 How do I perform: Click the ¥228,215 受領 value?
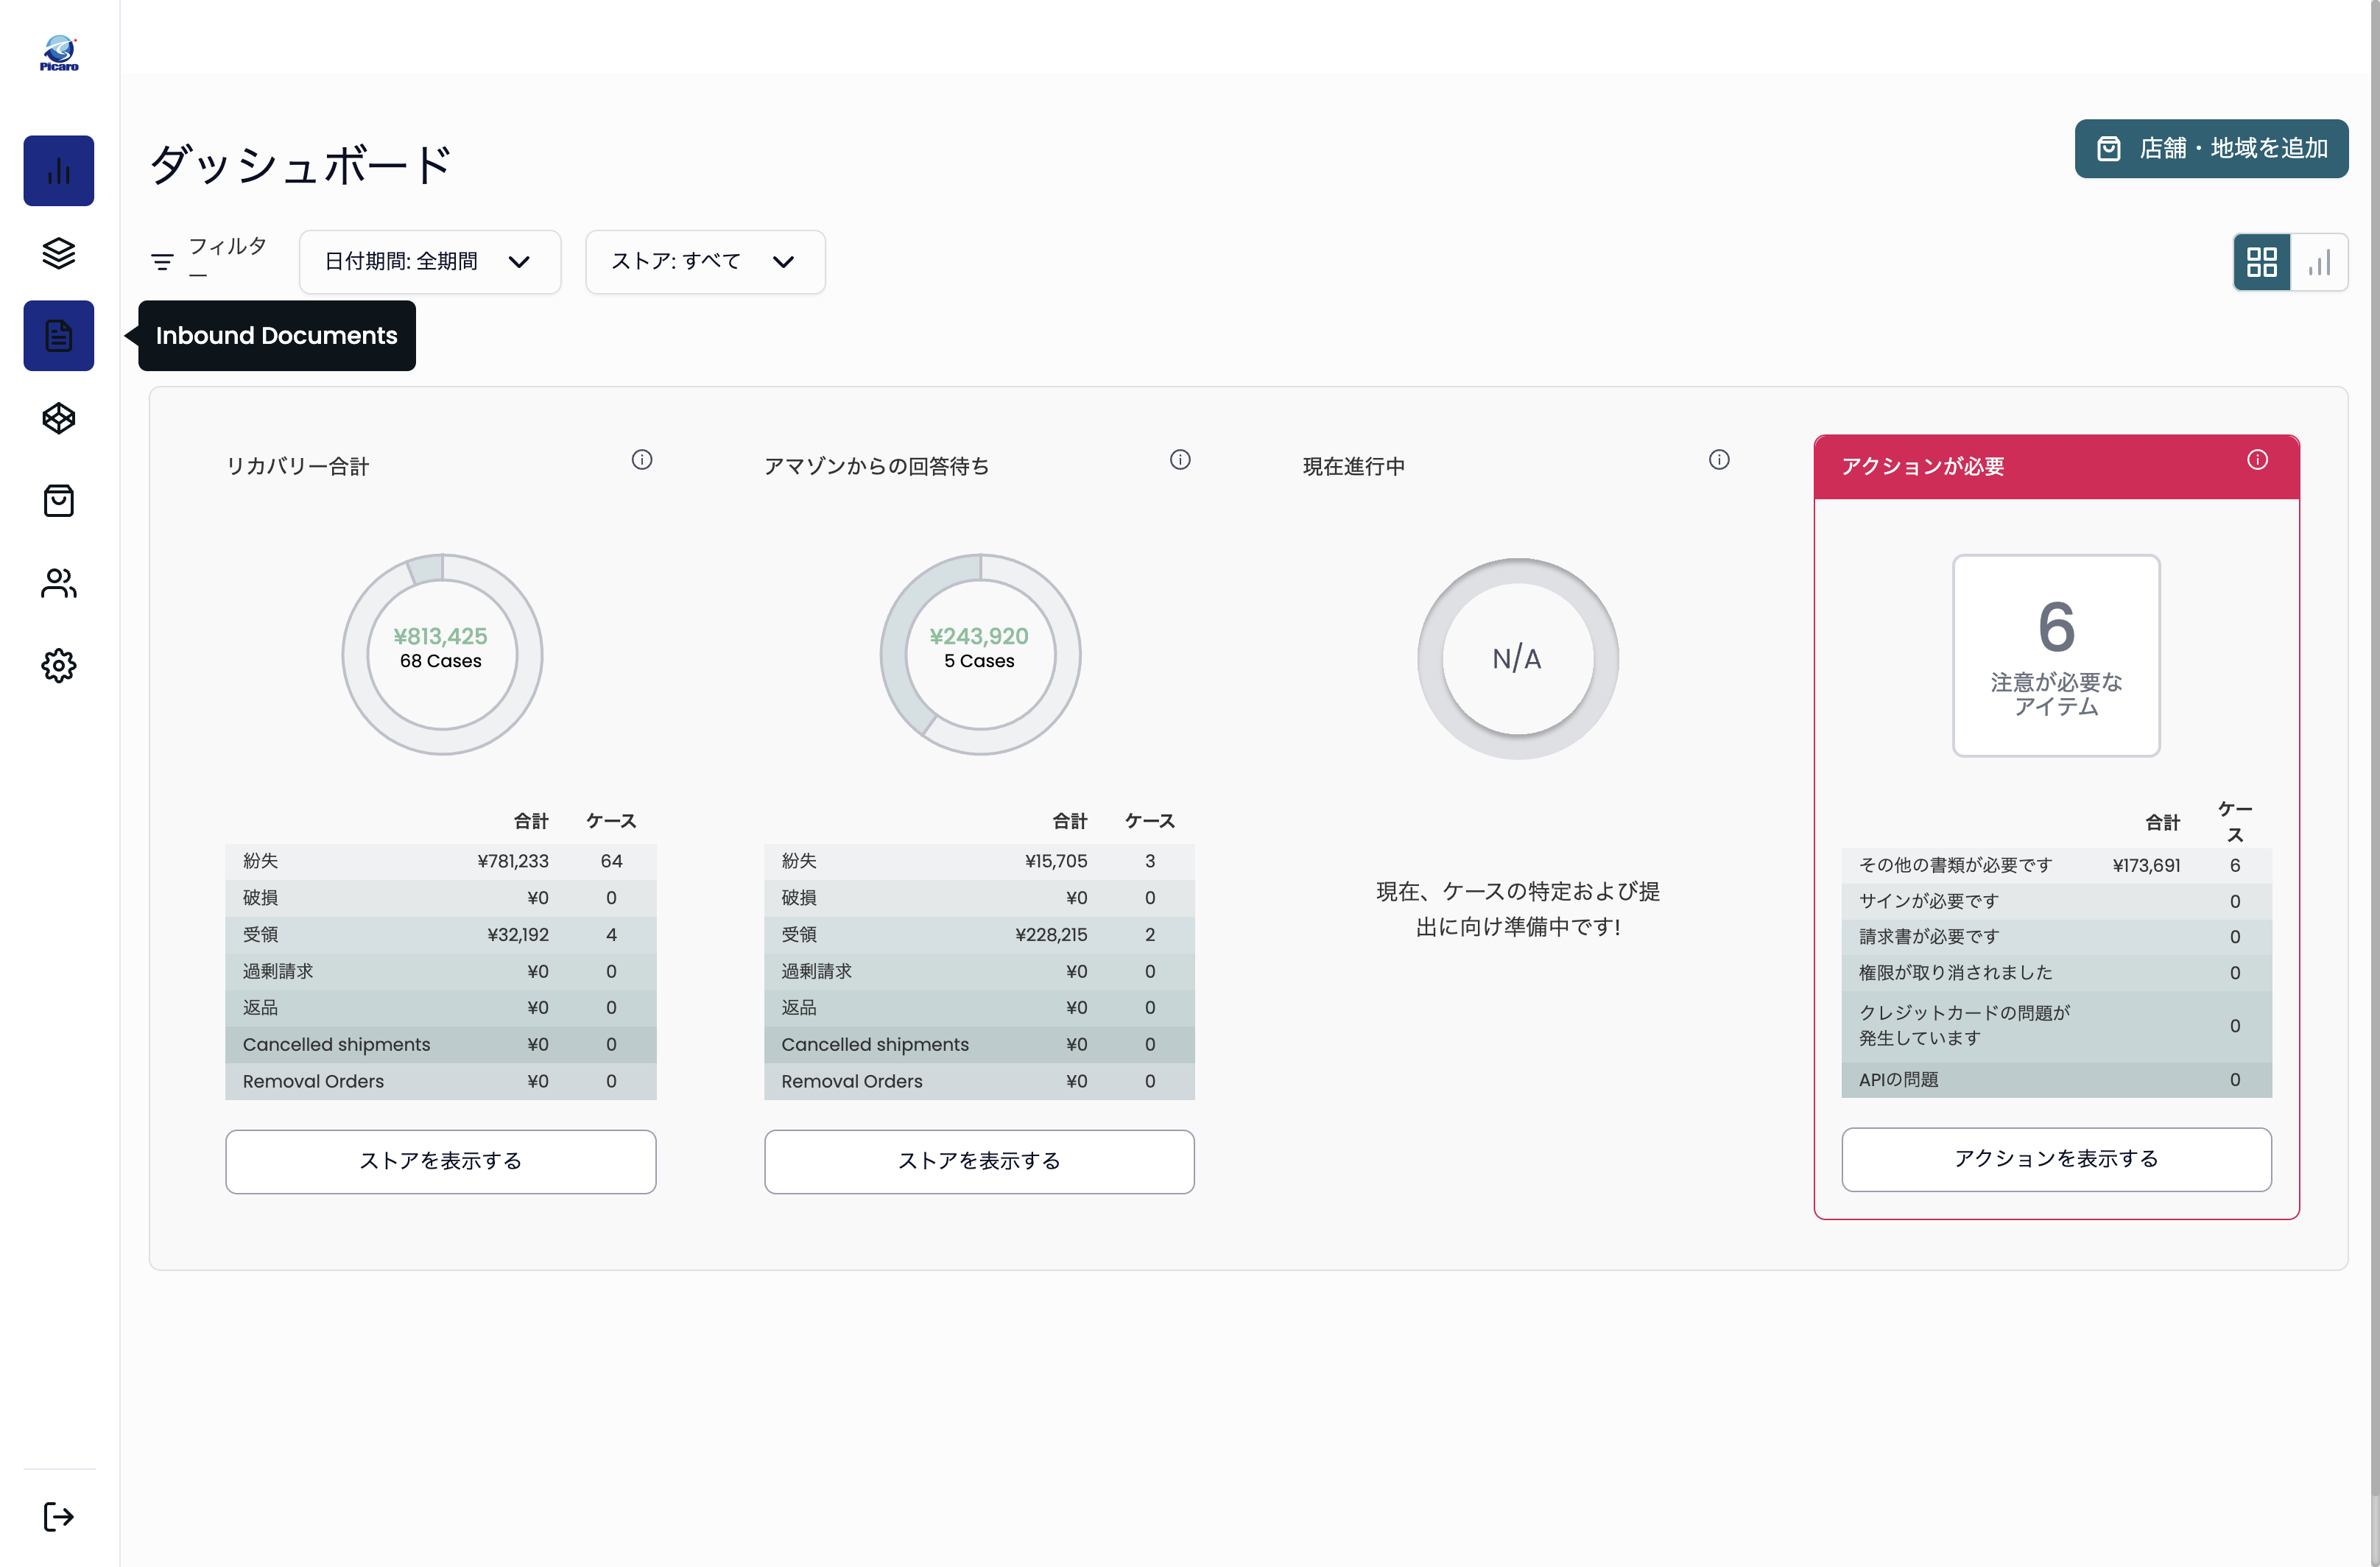[x=1051, y=935]
